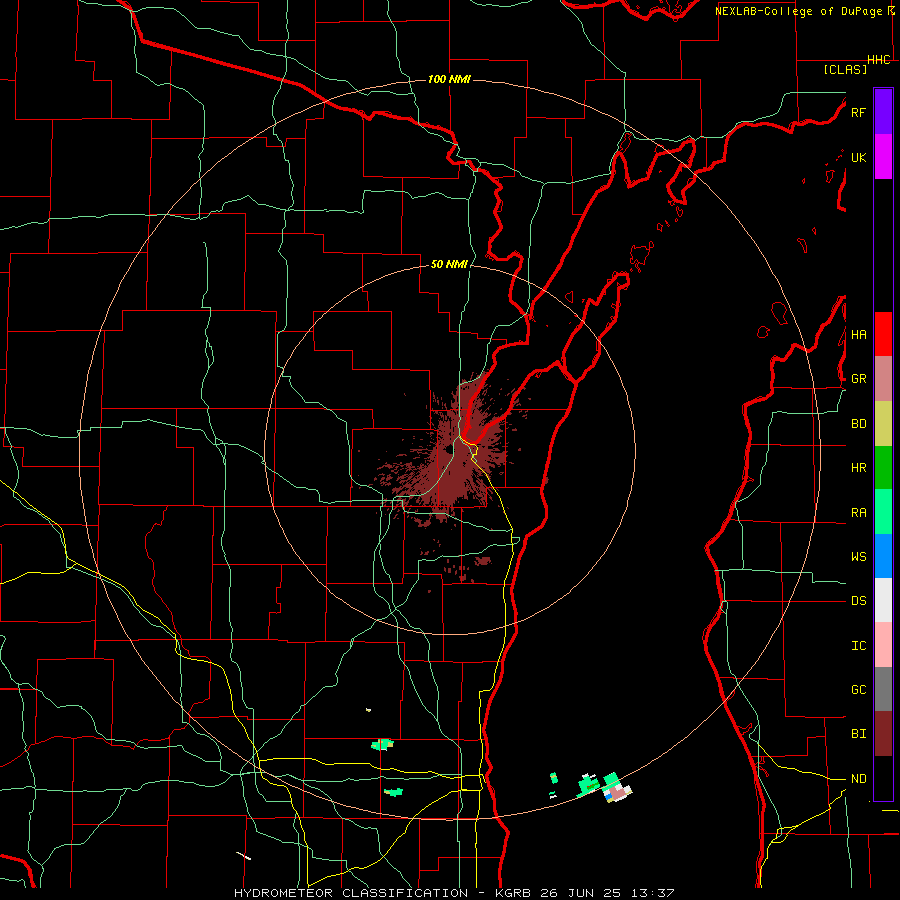
Task: Click the IC pink legend swatch
Action: pos(883,645)
